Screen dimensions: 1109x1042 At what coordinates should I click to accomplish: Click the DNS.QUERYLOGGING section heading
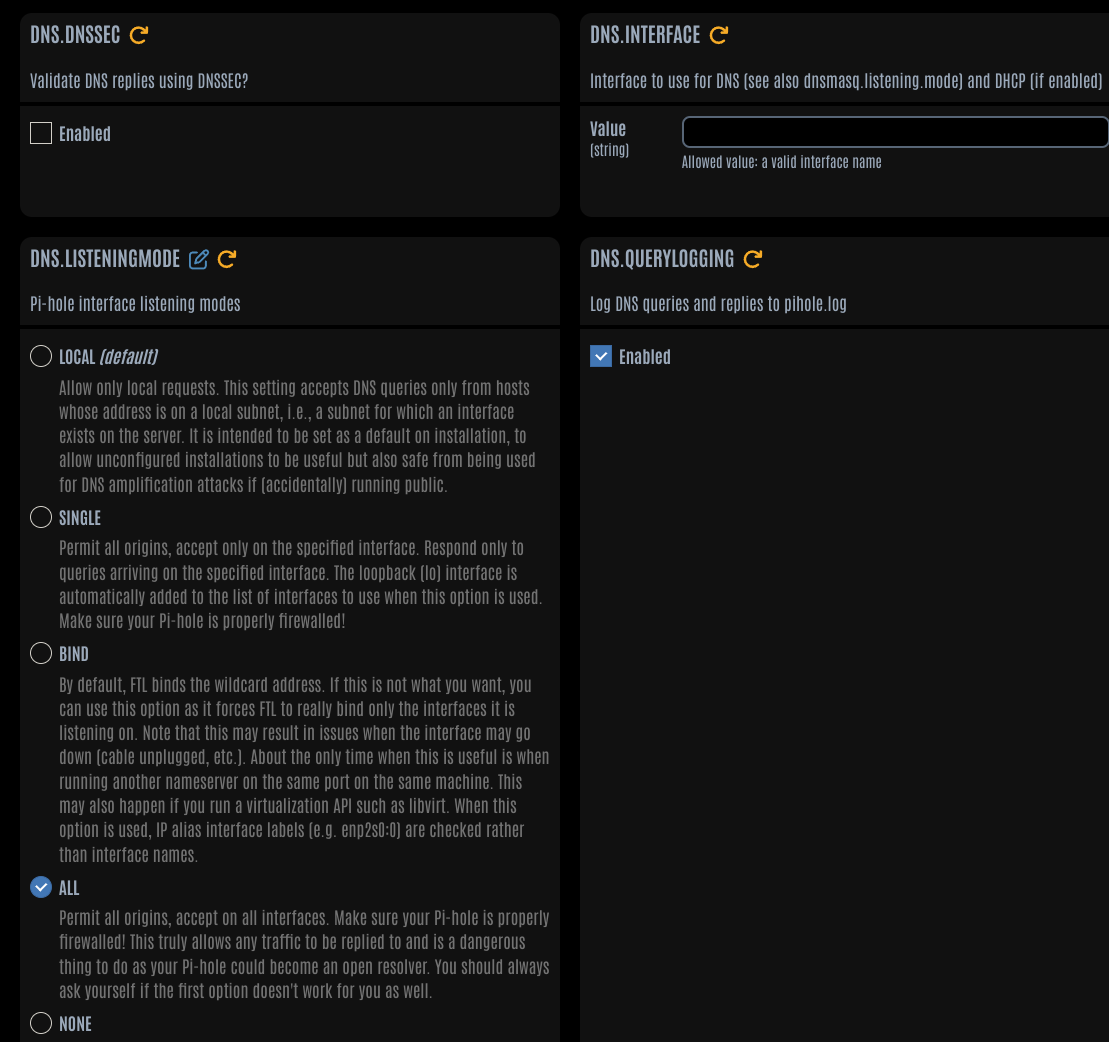(662, 259)
